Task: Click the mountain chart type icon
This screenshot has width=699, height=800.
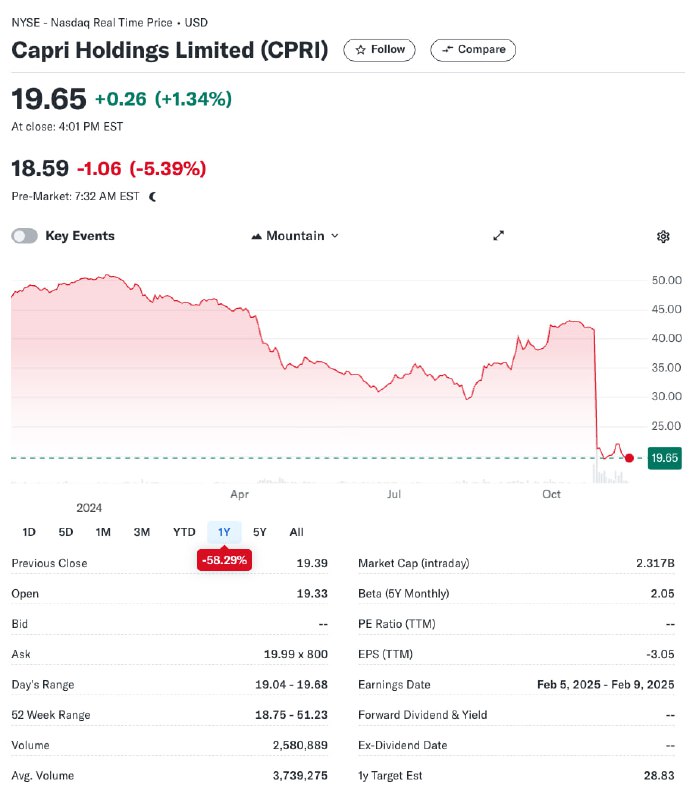Action: click(257, 236)
